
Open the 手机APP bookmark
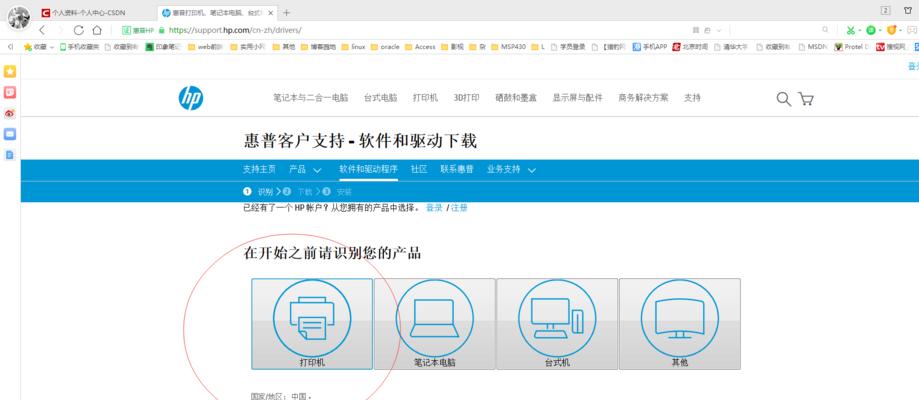click(650, 47)
